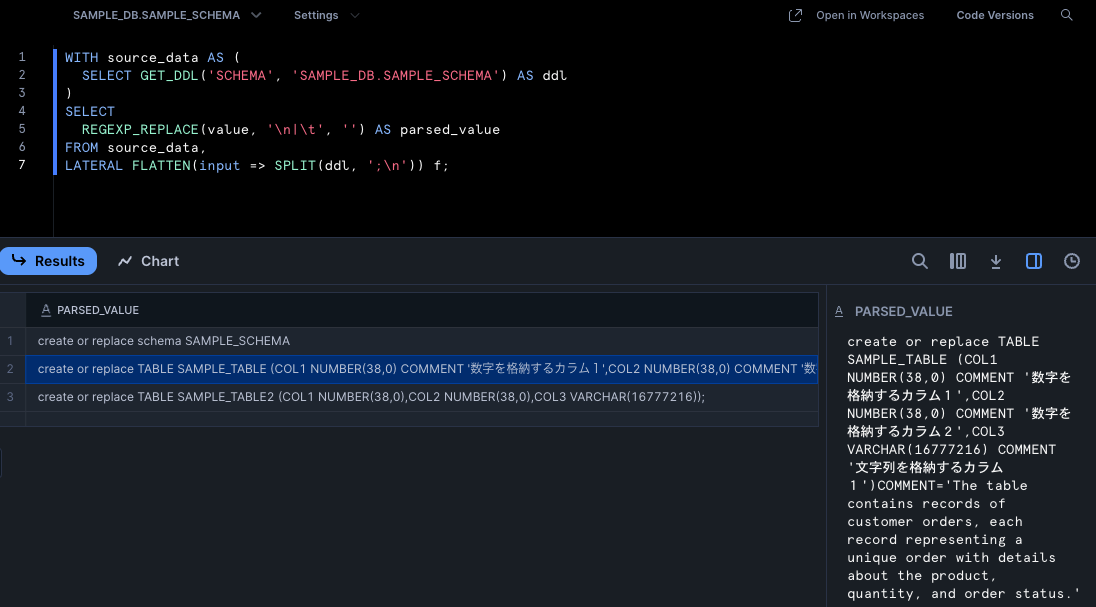This screenshot has width=1096, height=607.
Task: Select the SAMPLE_TABLE2 result row
Action: [421, 397]
